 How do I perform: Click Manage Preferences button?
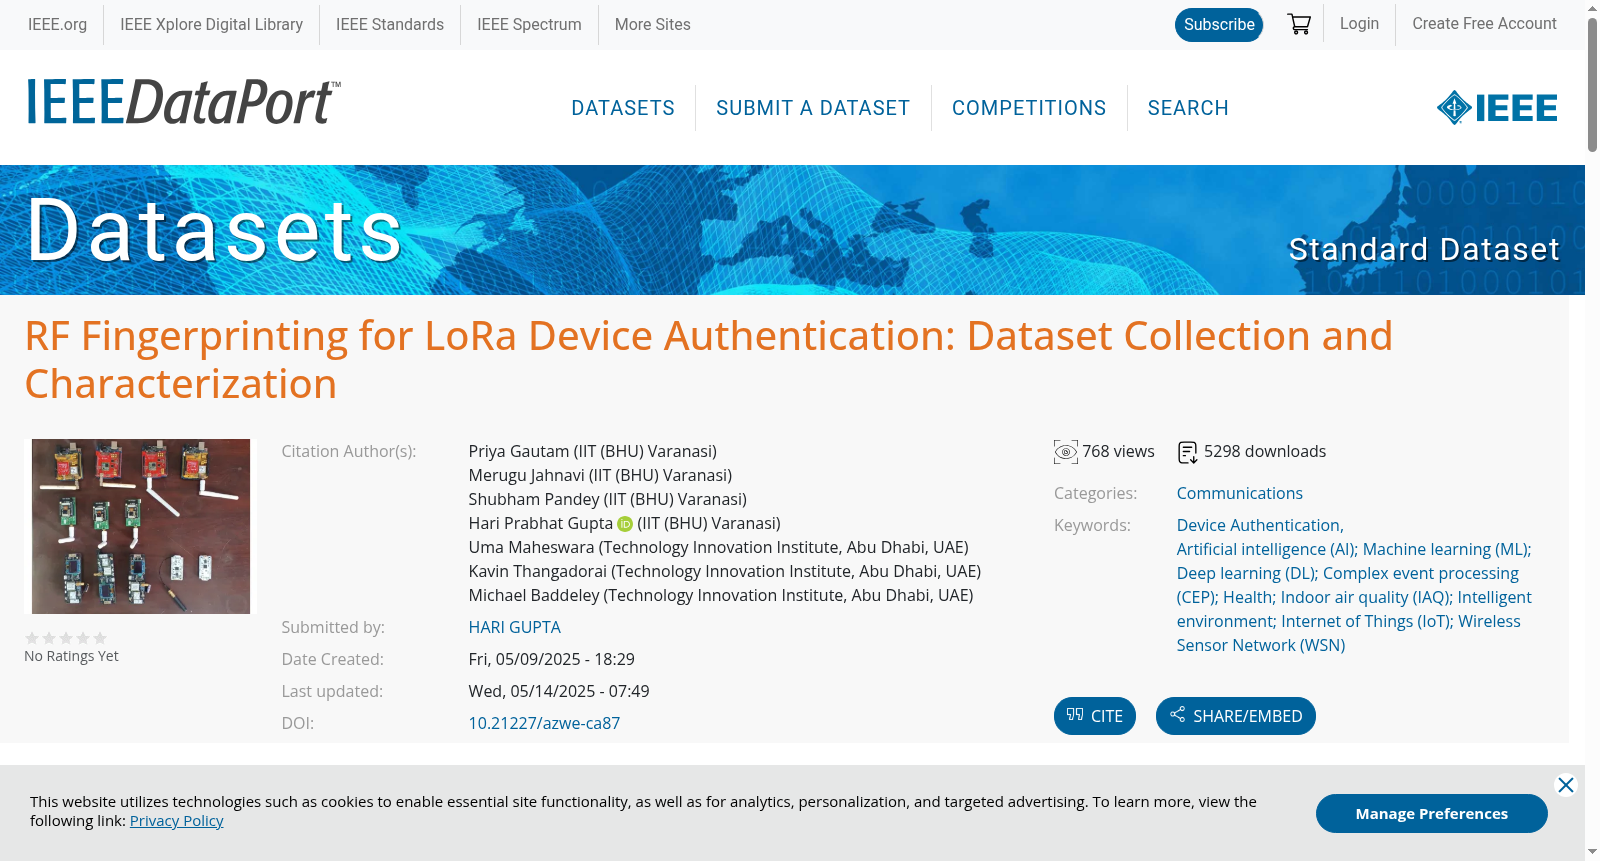pos(1431,814)
